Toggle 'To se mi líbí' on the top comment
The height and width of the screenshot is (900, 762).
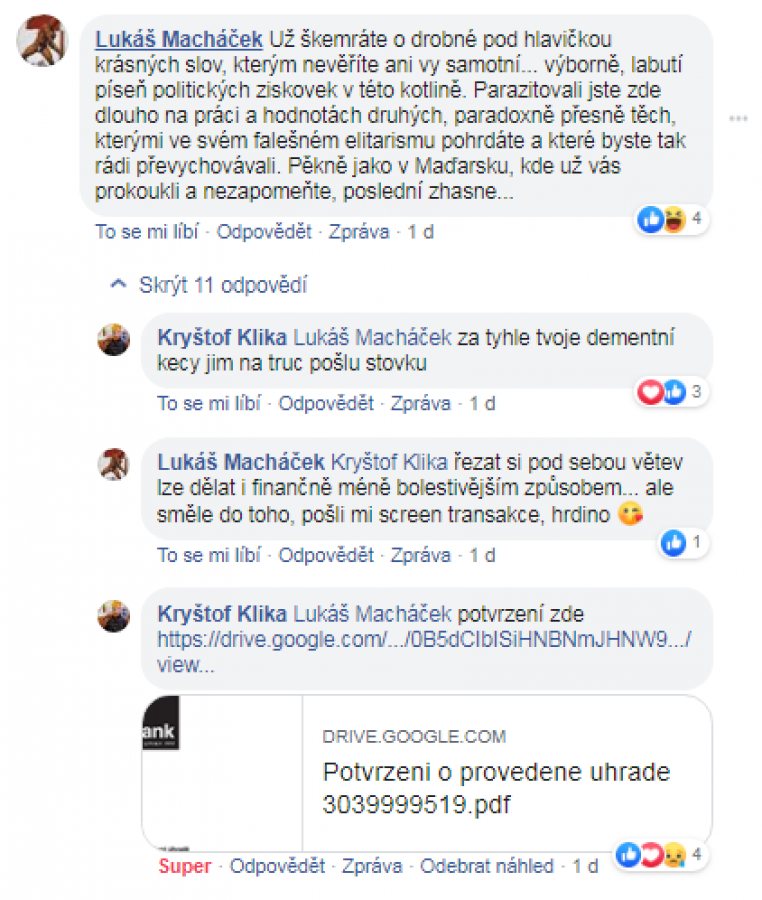146,232
